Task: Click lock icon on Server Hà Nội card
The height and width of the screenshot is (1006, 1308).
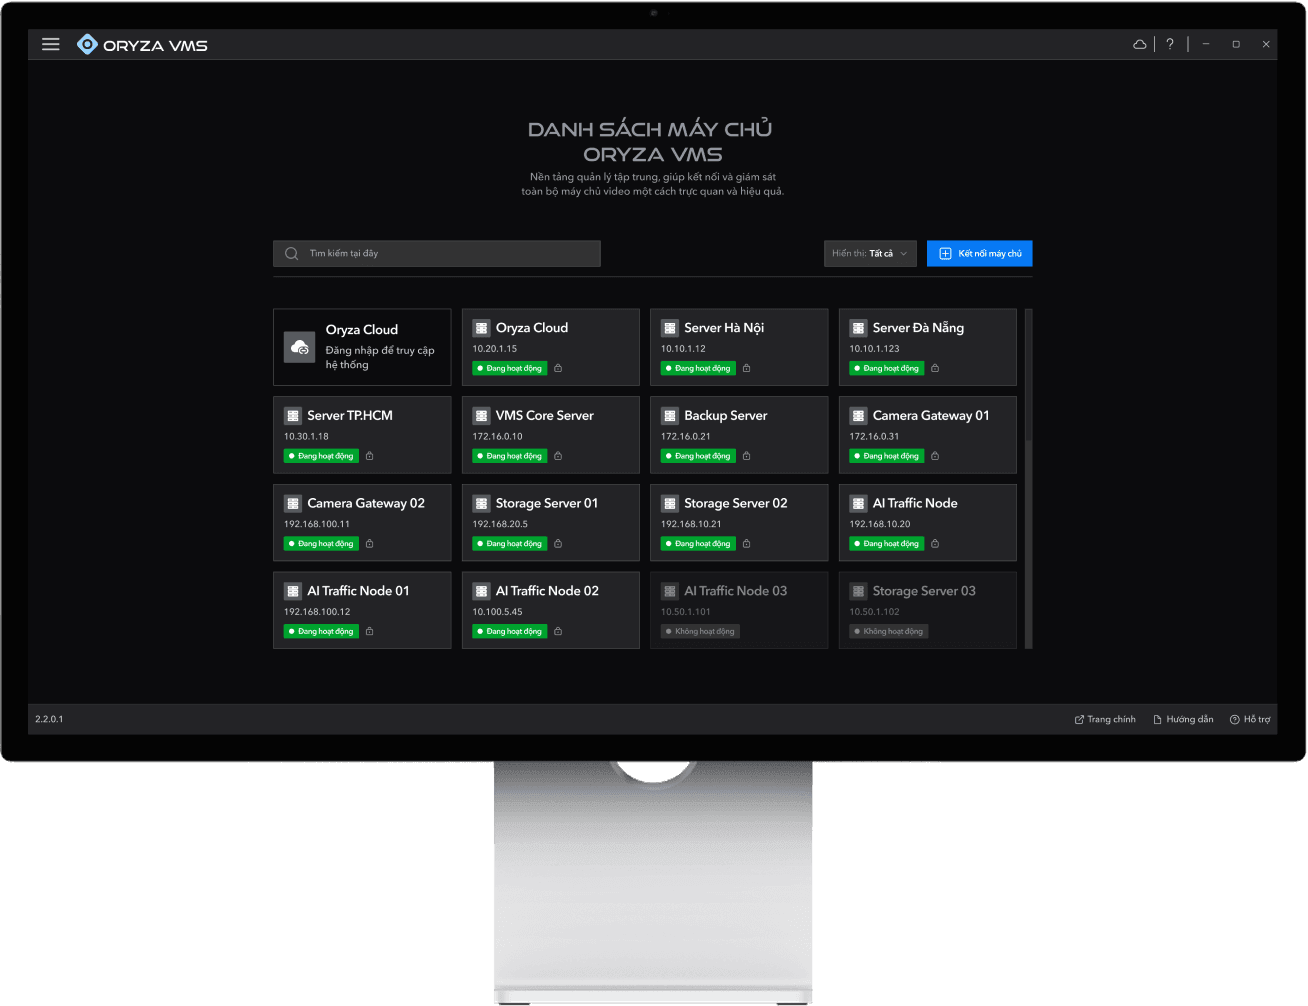Action: pos(746,368)
